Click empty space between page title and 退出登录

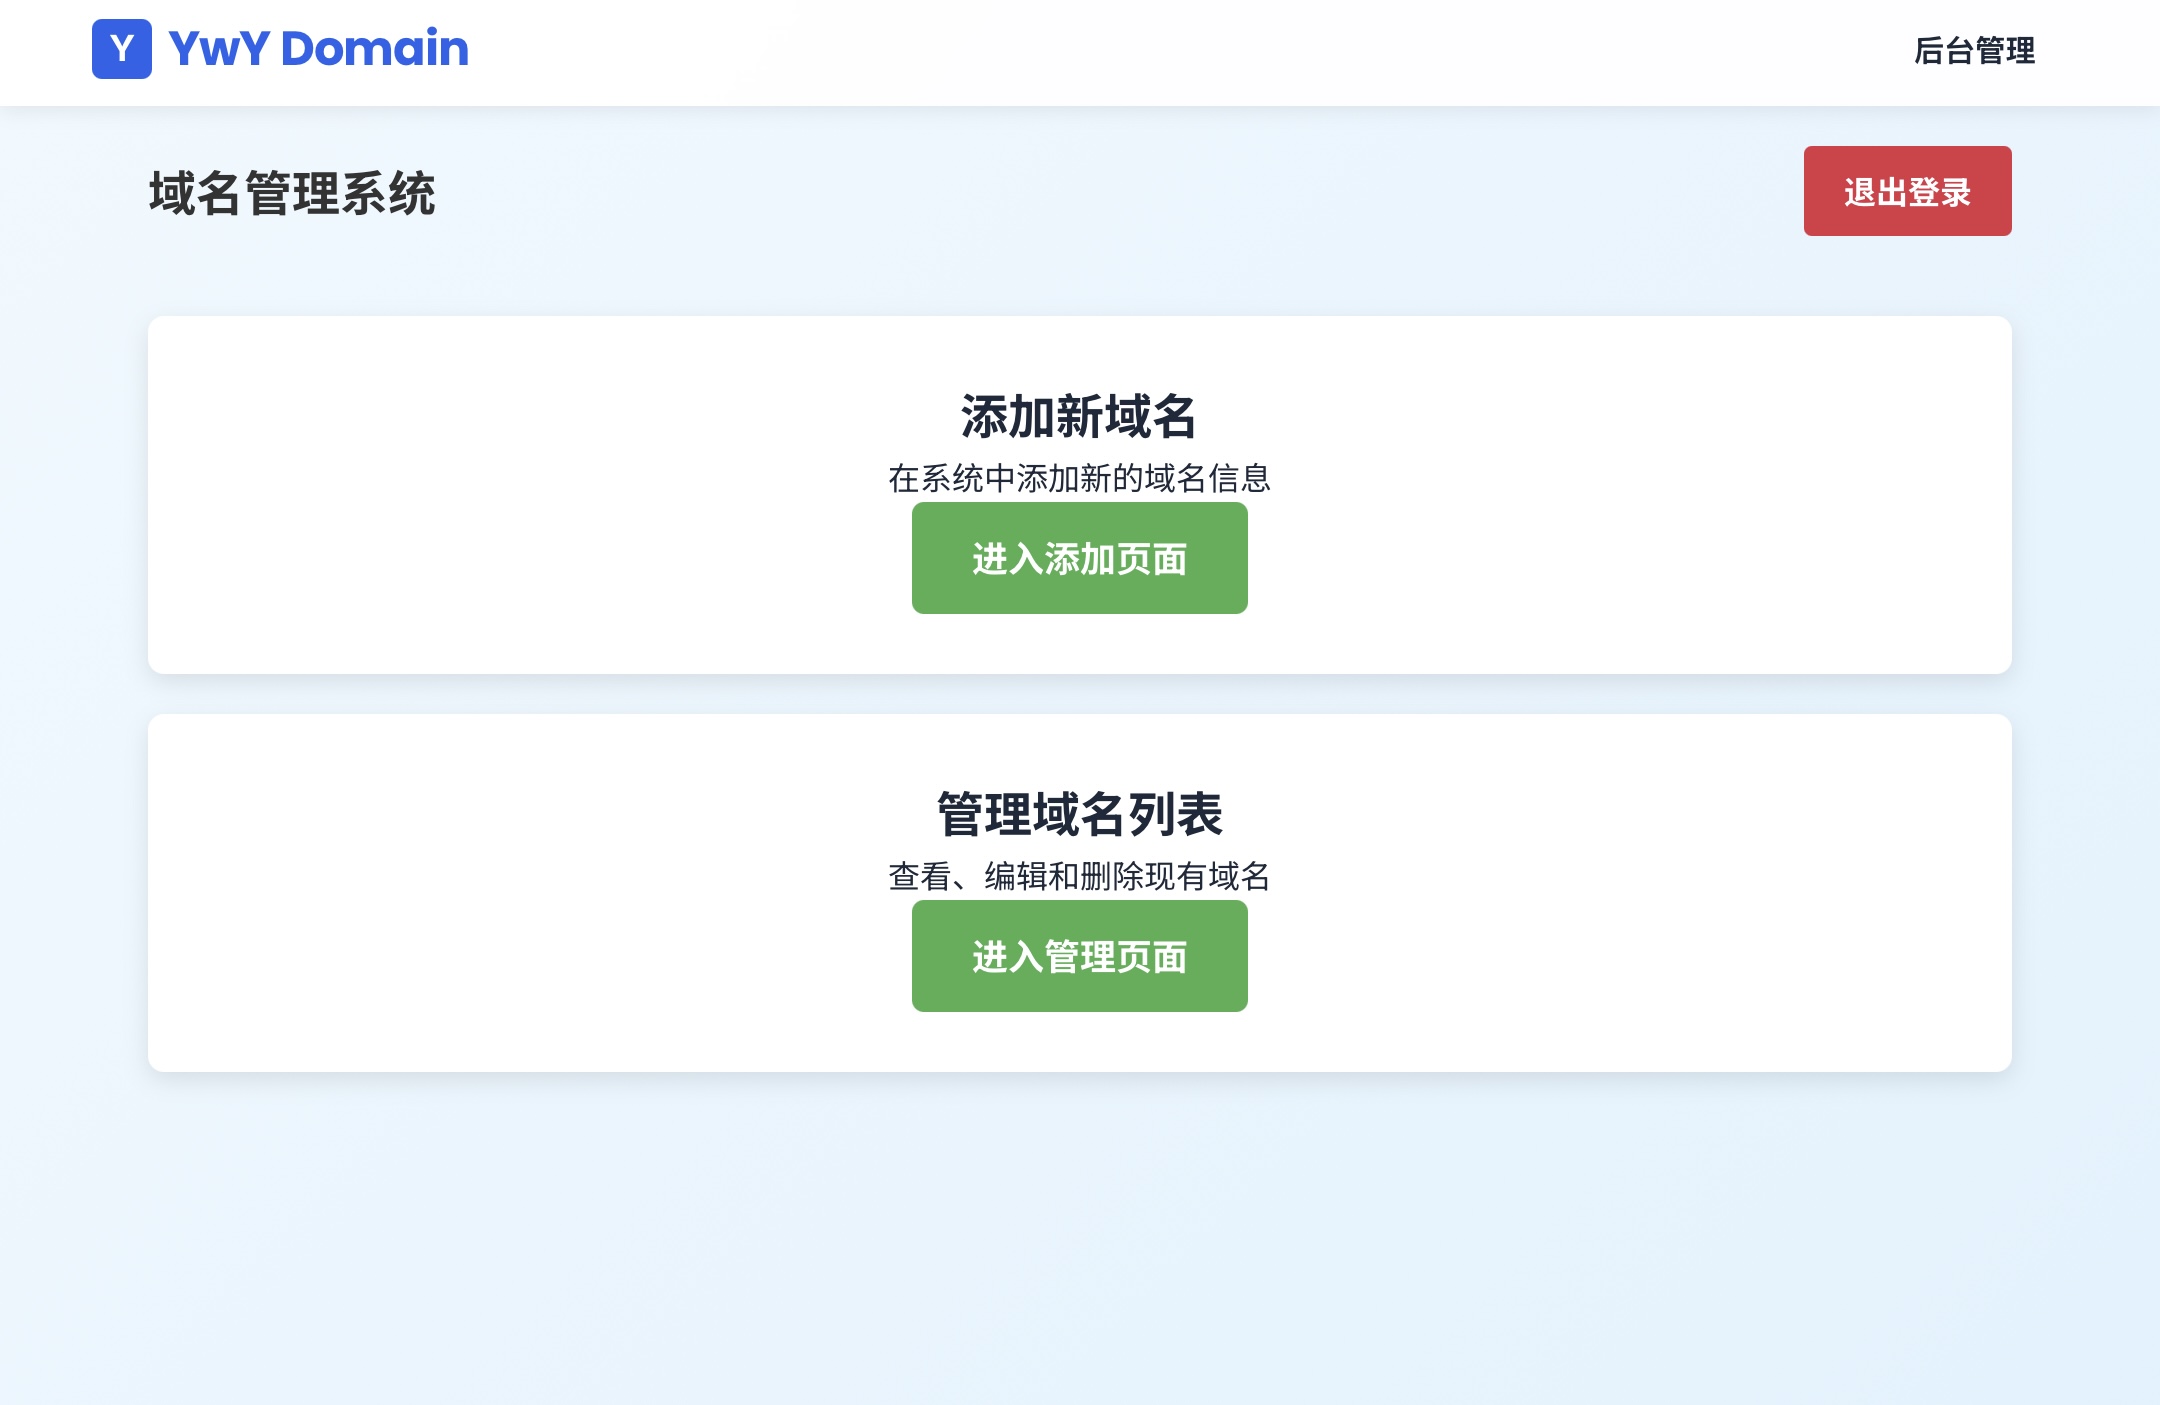1100,192
